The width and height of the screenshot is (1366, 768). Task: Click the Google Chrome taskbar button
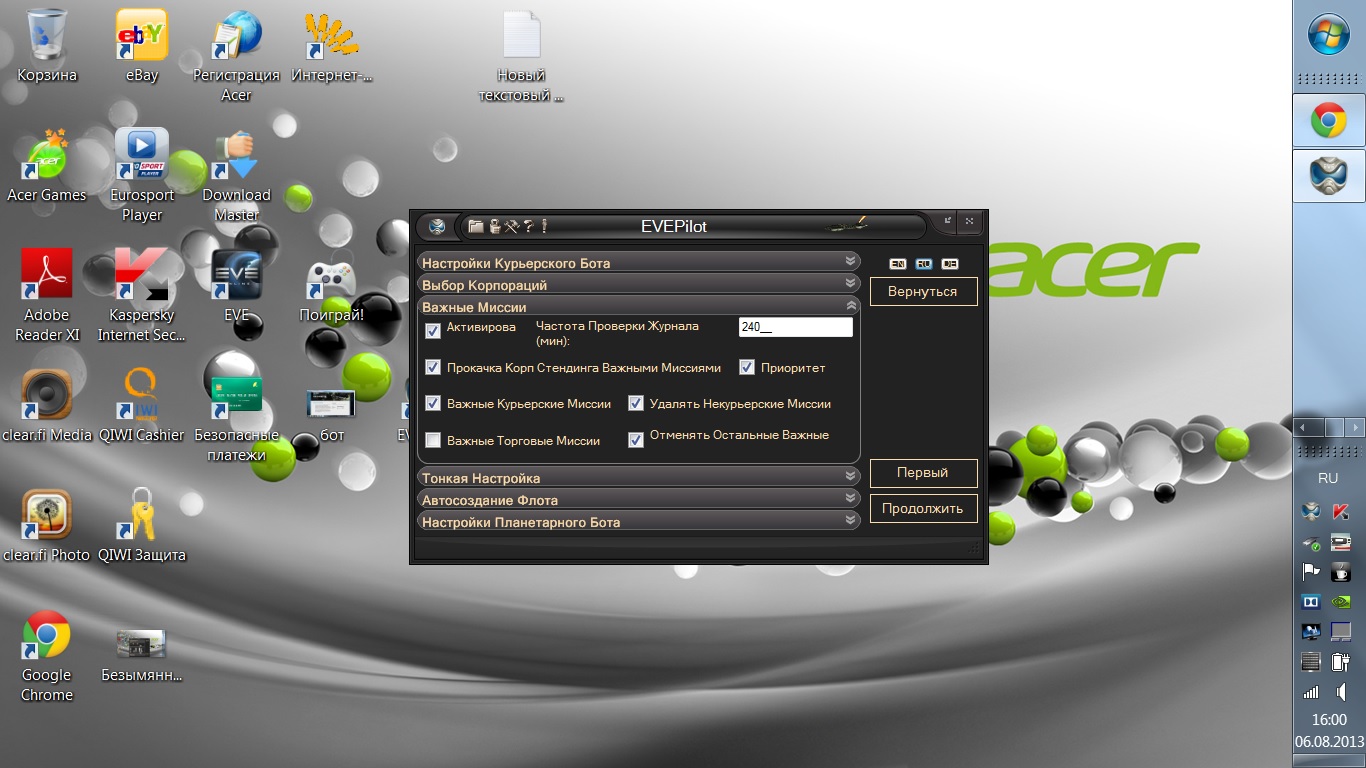click(x=1329, y=121)
